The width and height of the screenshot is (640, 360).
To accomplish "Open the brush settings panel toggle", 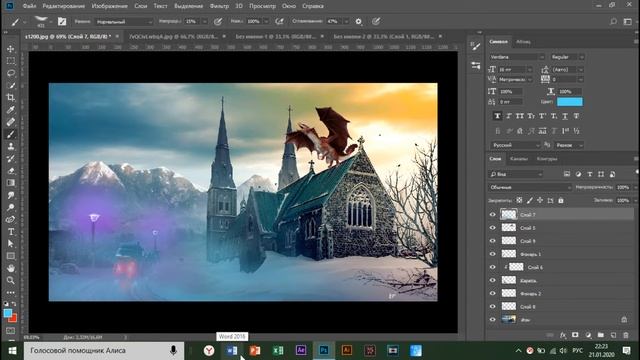I will [62, 21].
